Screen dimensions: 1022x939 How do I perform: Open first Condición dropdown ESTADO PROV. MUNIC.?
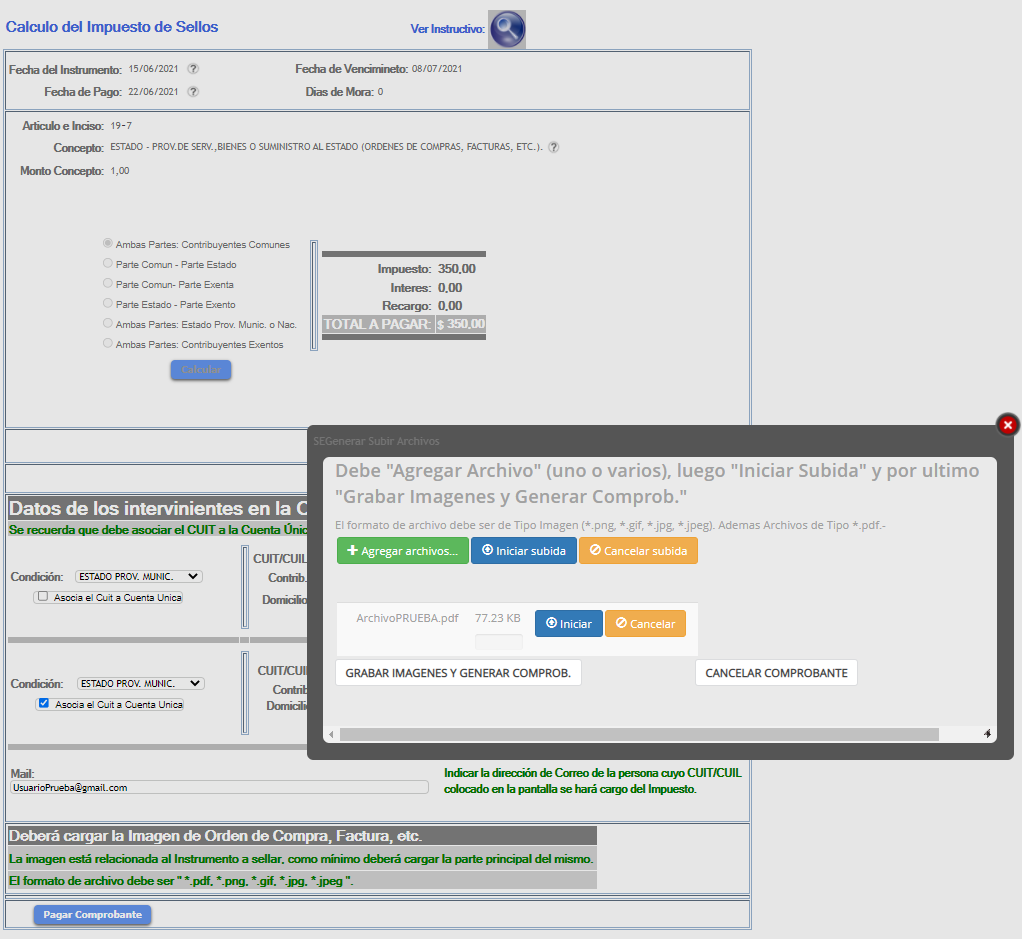(x=139, y=576)
